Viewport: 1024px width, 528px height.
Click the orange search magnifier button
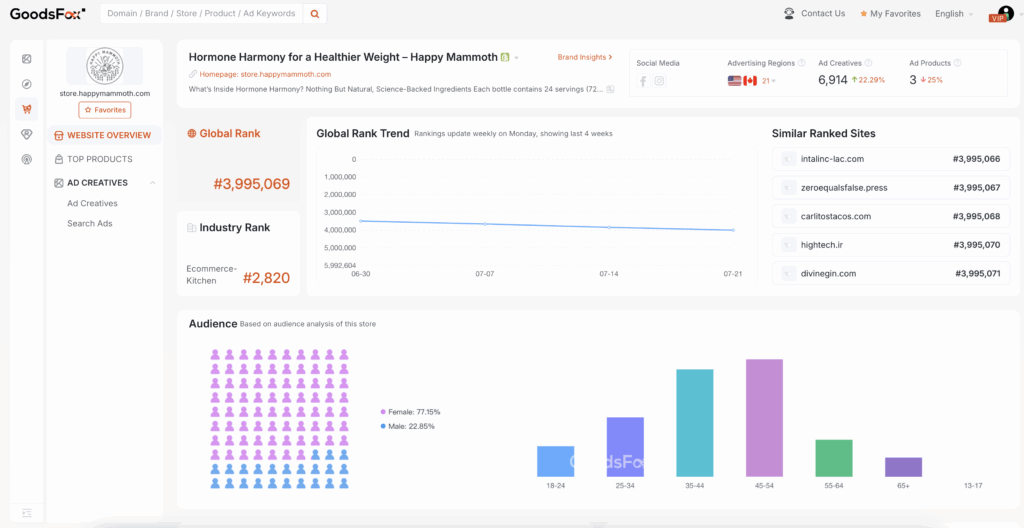click(315, 14)
